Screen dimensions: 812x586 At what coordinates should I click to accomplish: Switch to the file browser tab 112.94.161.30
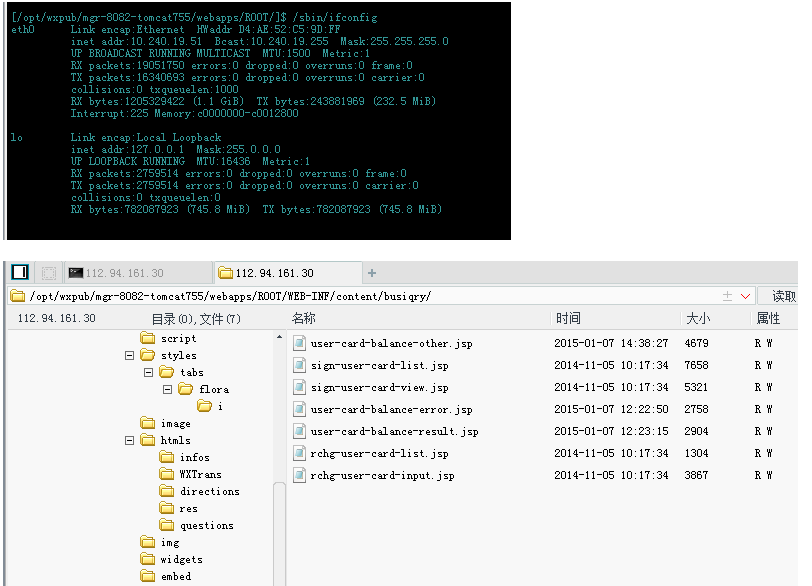[x=288, y=273]
